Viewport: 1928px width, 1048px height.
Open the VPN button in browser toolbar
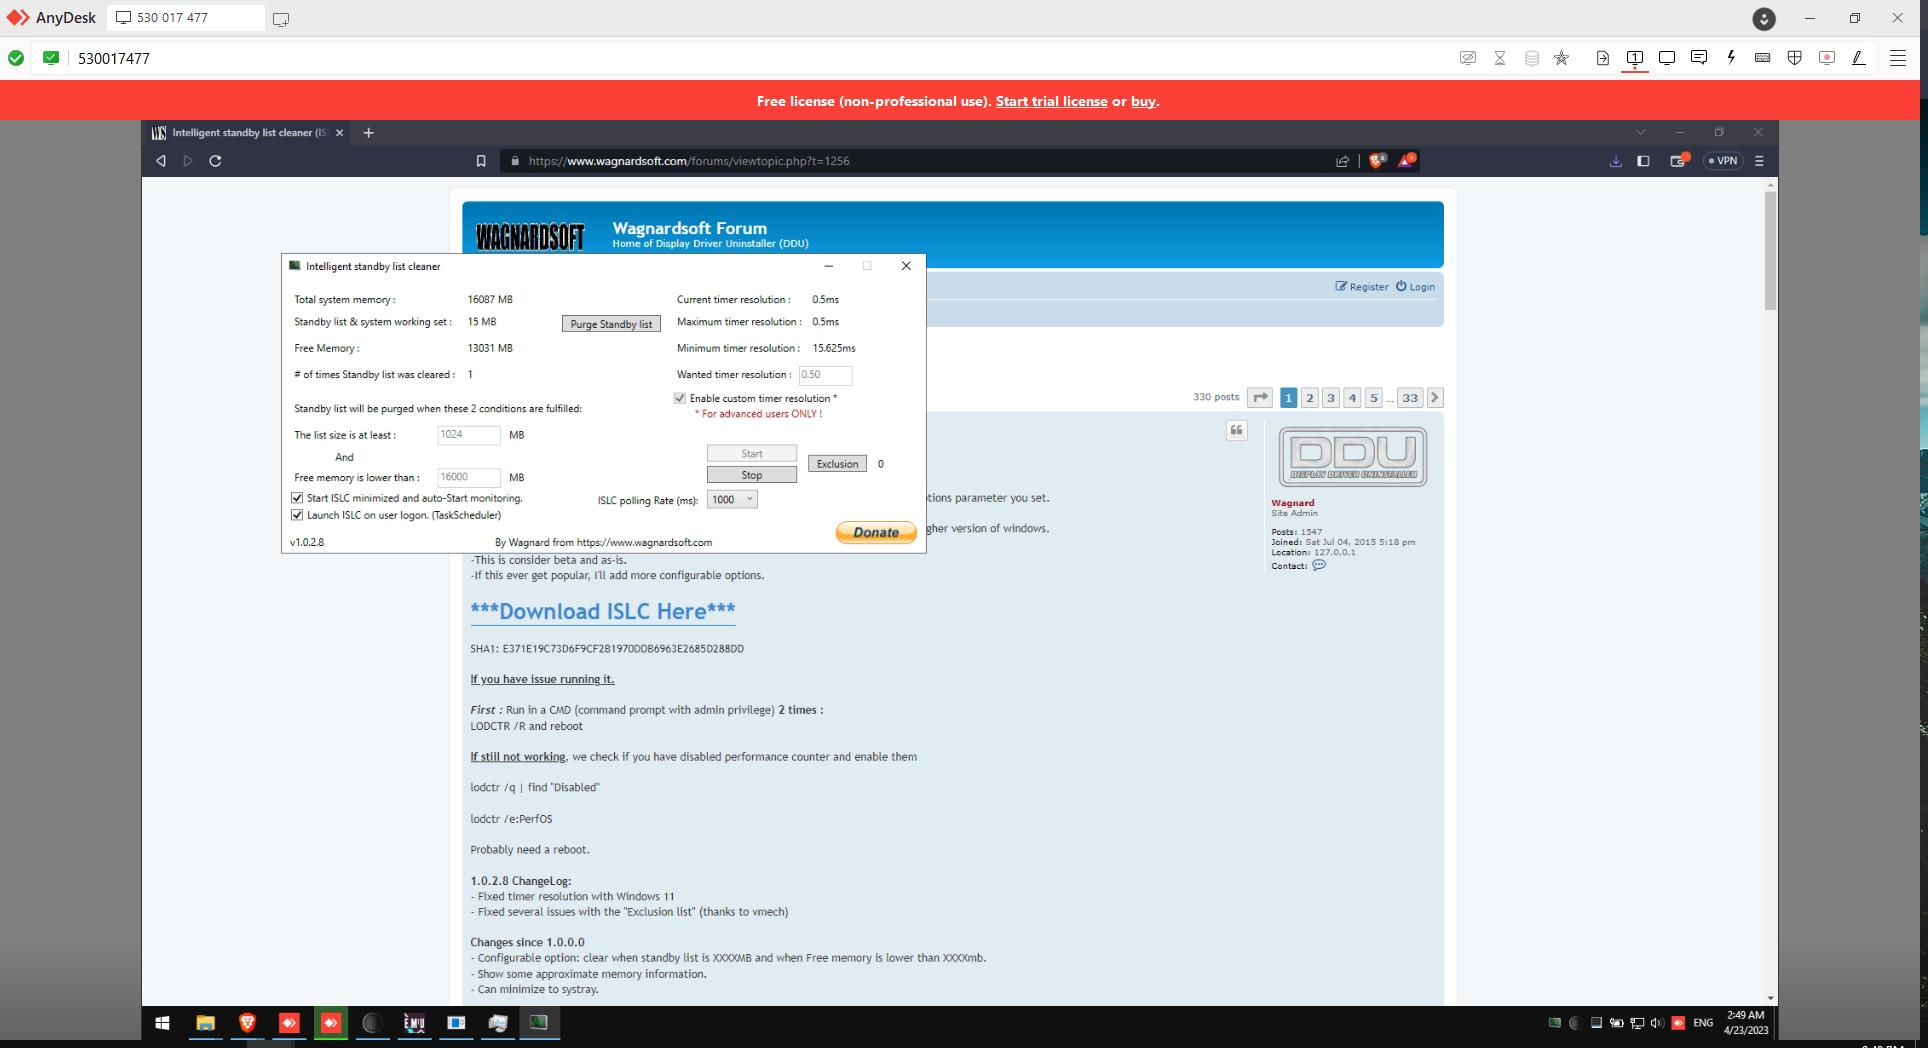pyautogui.click(x=1723, y=161)
